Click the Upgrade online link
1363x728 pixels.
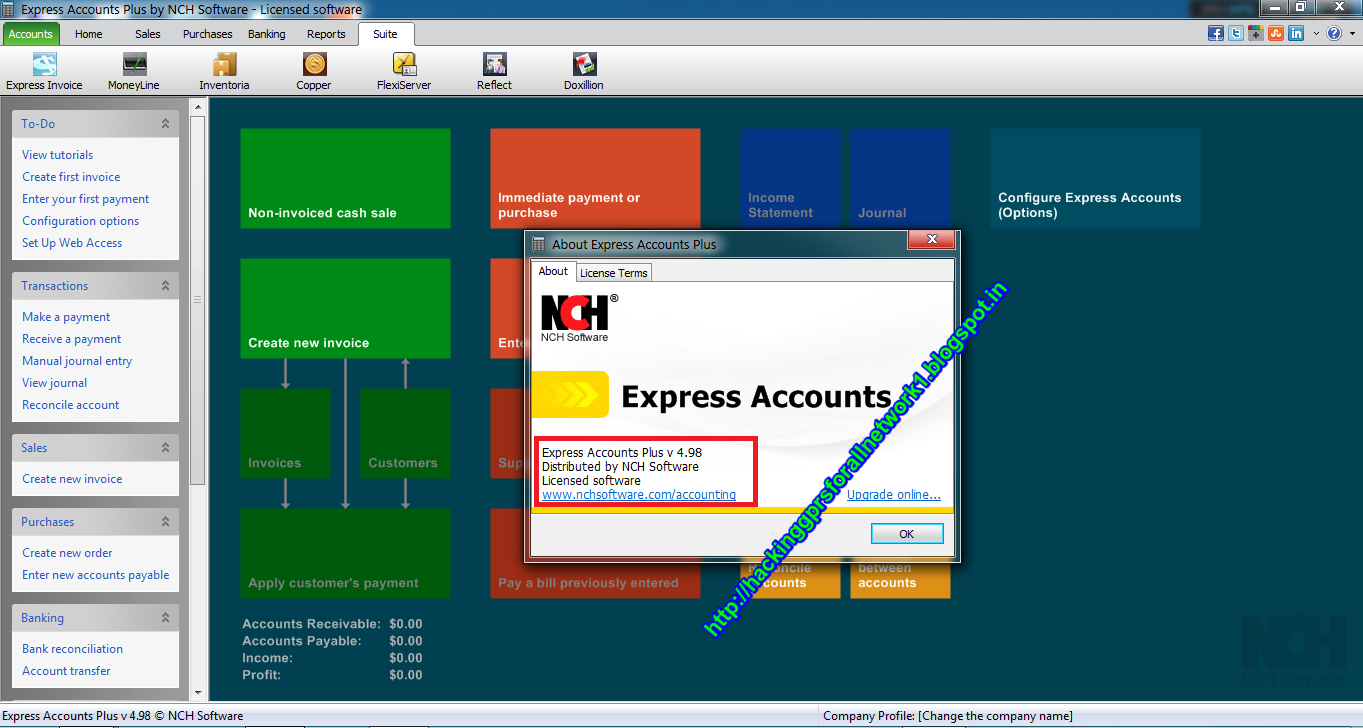click(x=894, y=495)
